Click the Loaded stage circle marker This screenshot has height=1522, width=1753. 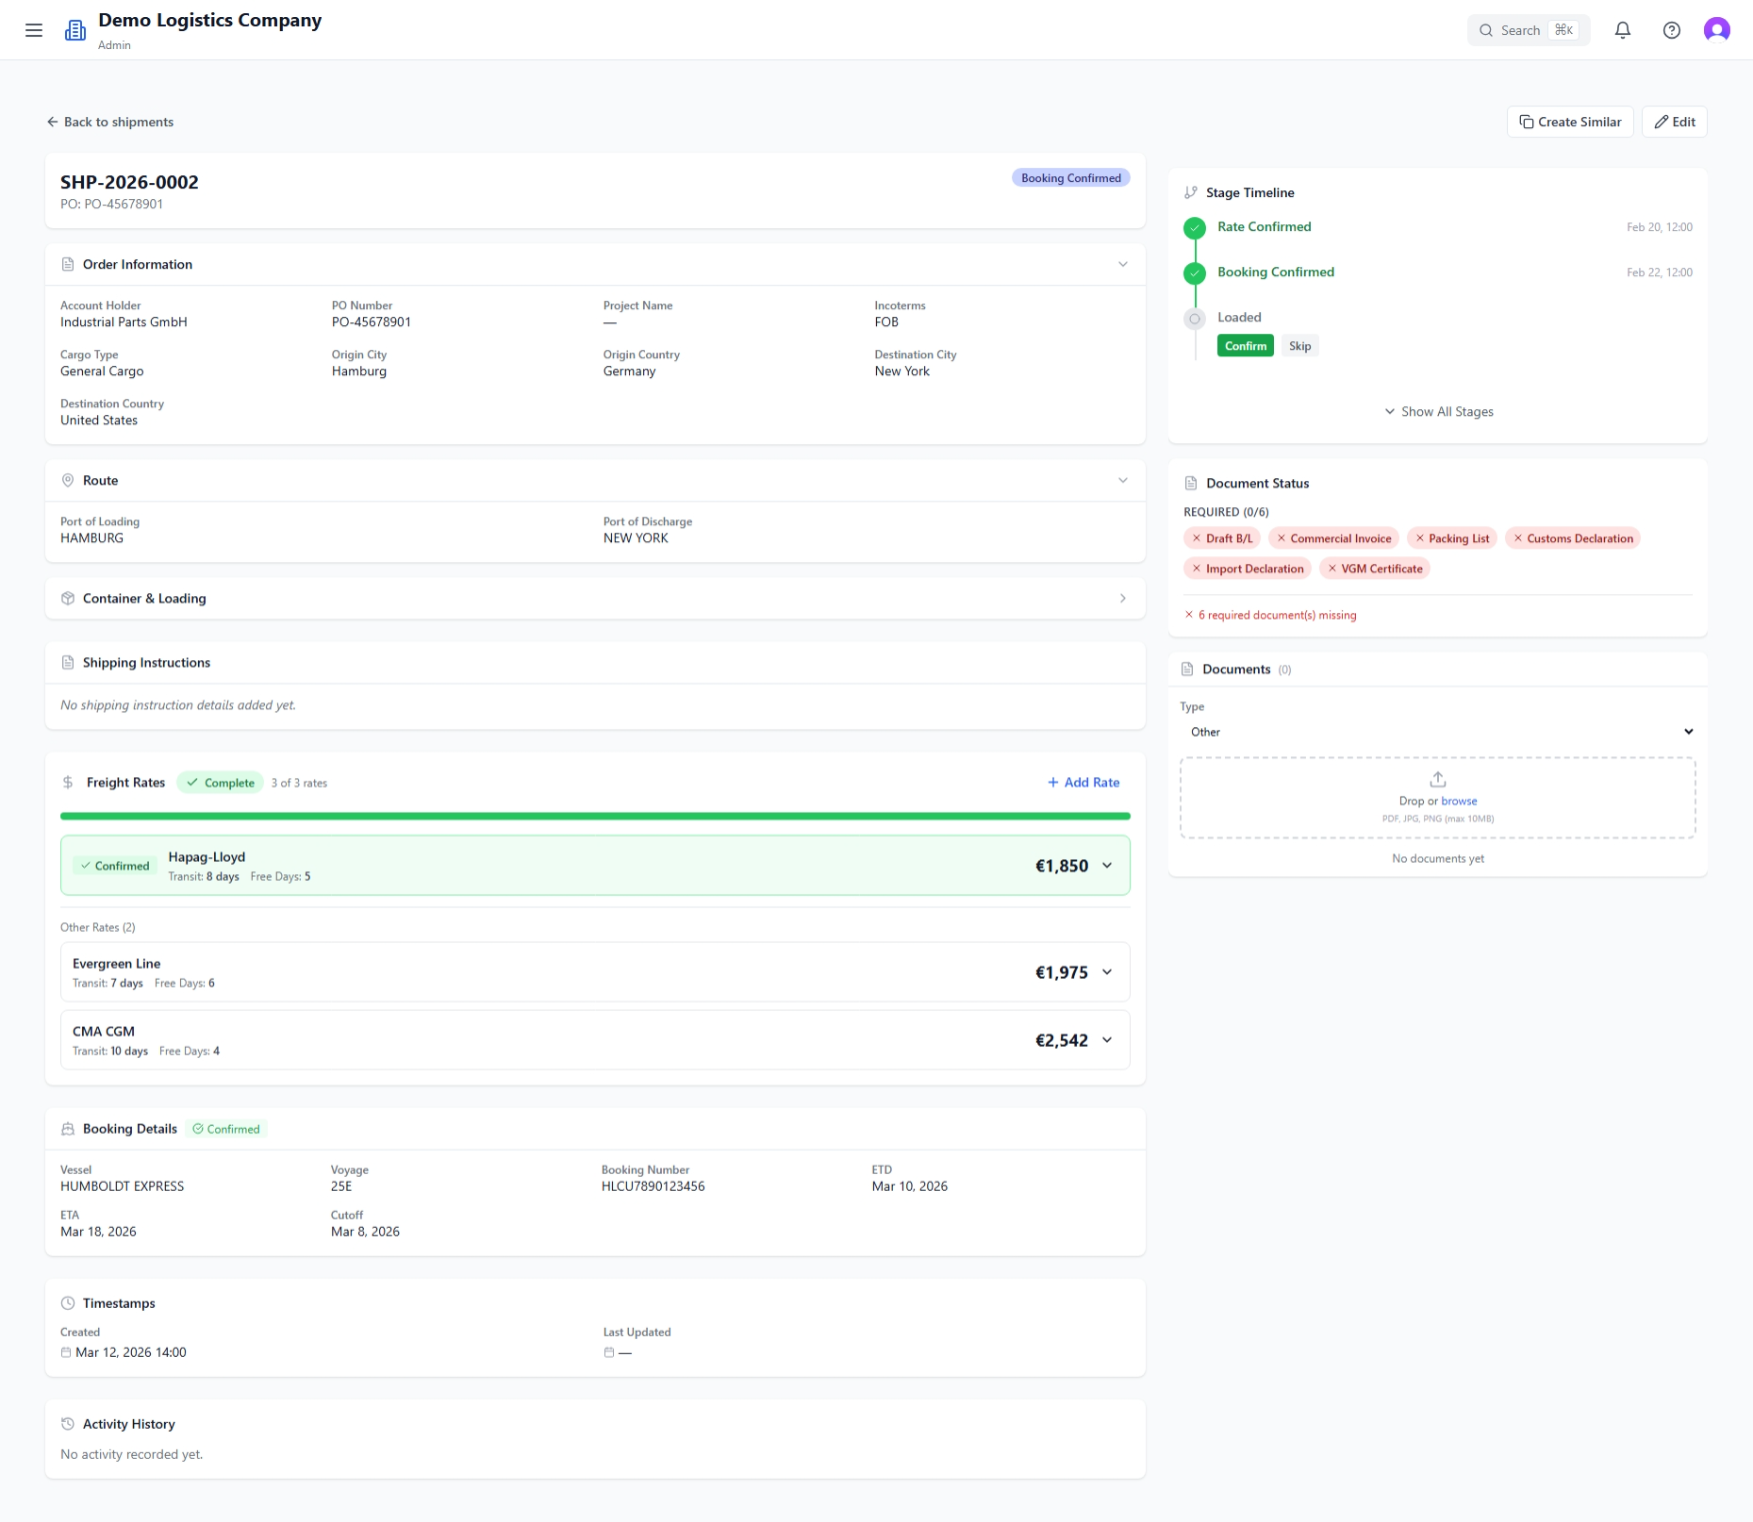tap(1194, 319)
